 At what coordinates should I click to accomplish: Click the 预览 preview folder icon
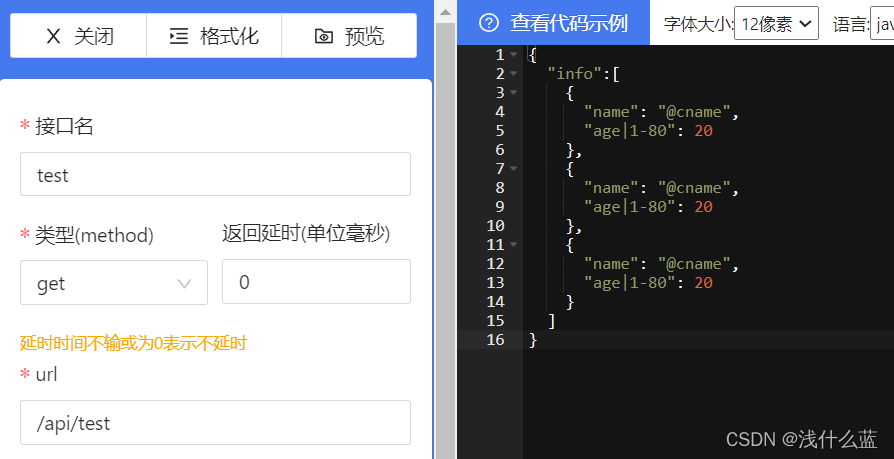(323, 37)
